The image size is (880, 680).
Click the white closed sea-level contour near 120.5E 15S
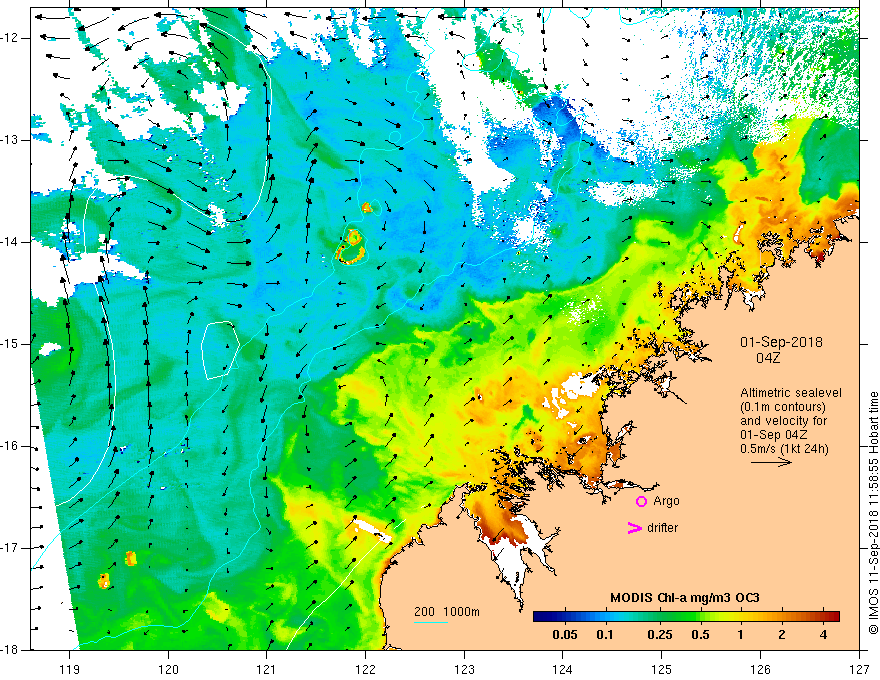(220, 351)
